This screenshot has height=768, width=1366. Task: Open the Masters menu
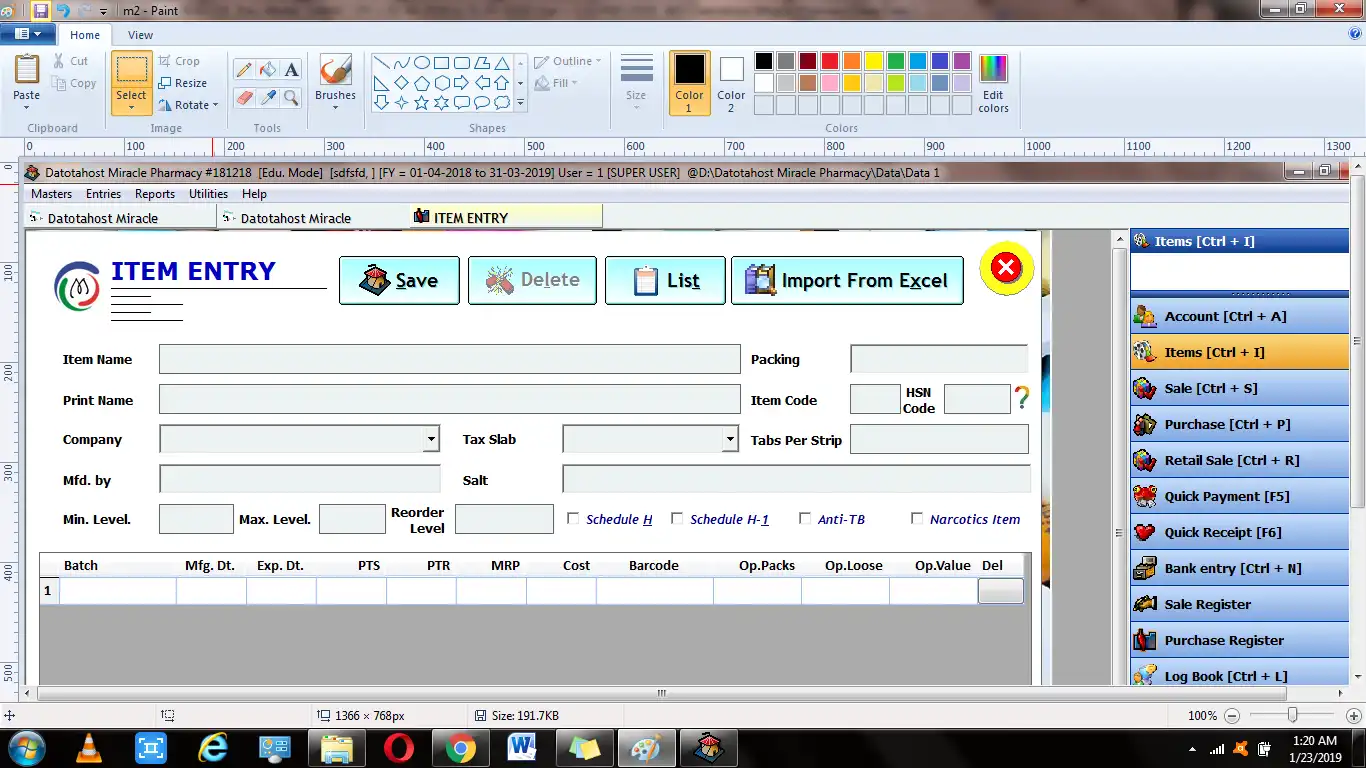coord(52,194)
